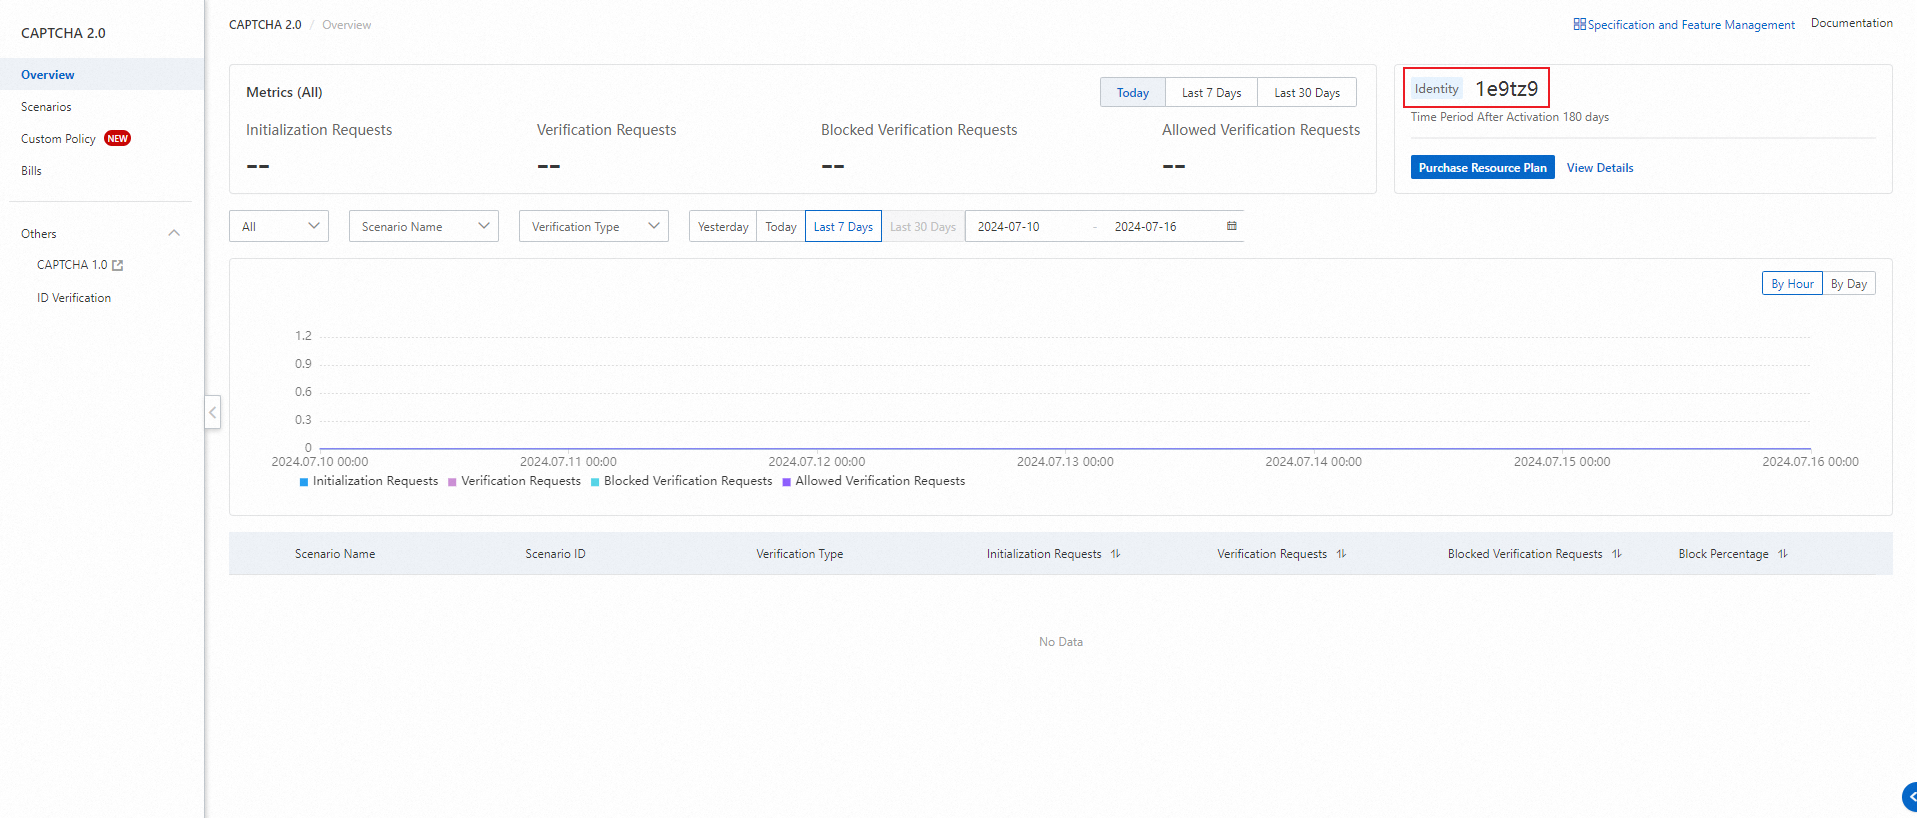The image size is (1917, 818).
Task: Open the All filter dropdown
Action: [x=279, y=227]
